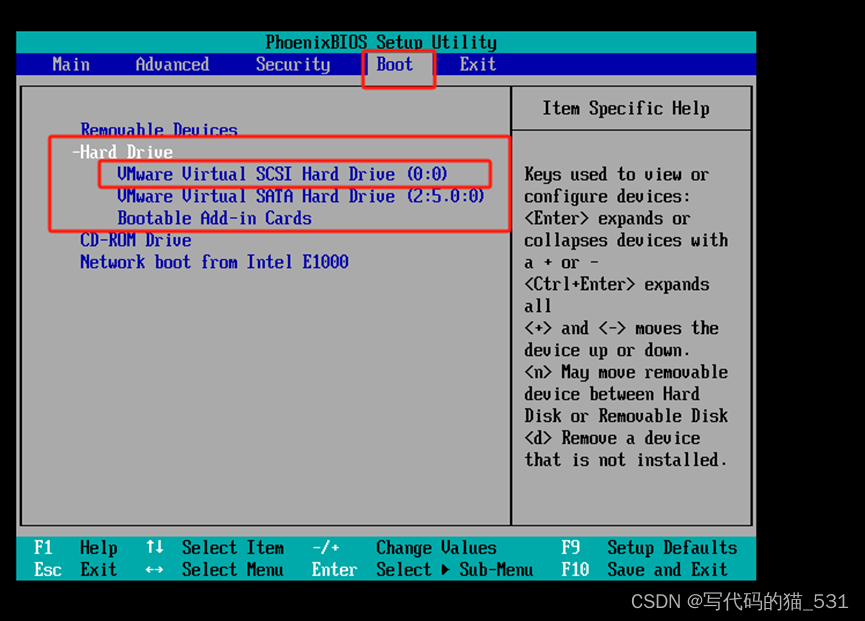Select VMware Virtual SATA Hard Drive (2:5.0:0)
865x621 pixels.
301,196
